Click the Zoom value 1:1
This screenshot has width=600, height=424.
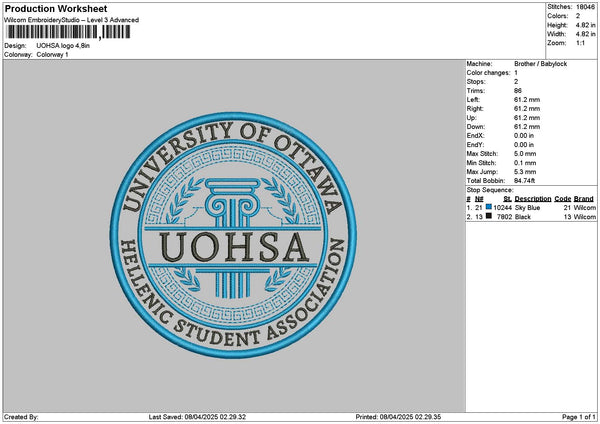pyautogui.click(x=580, y=43)
